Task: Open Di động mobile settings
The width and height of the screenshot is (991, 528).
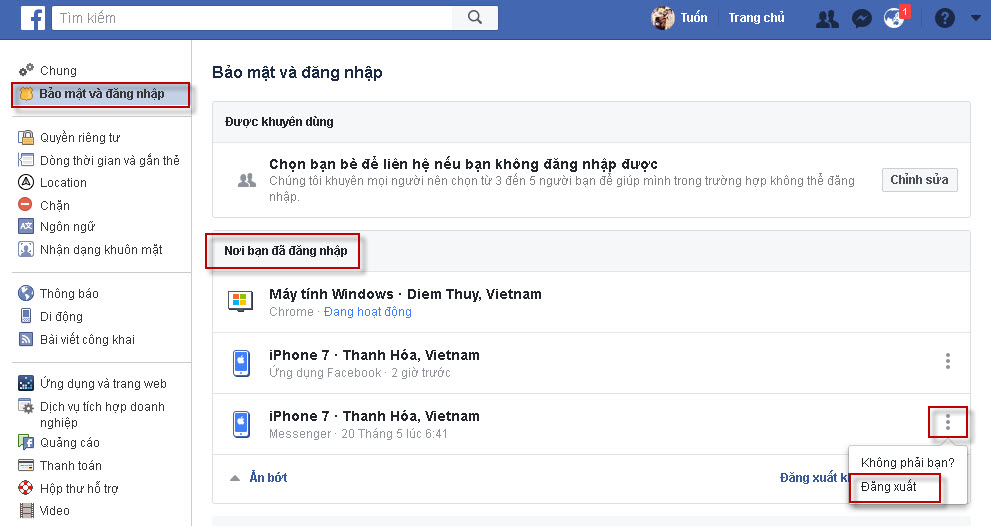Action: point(61,316)
